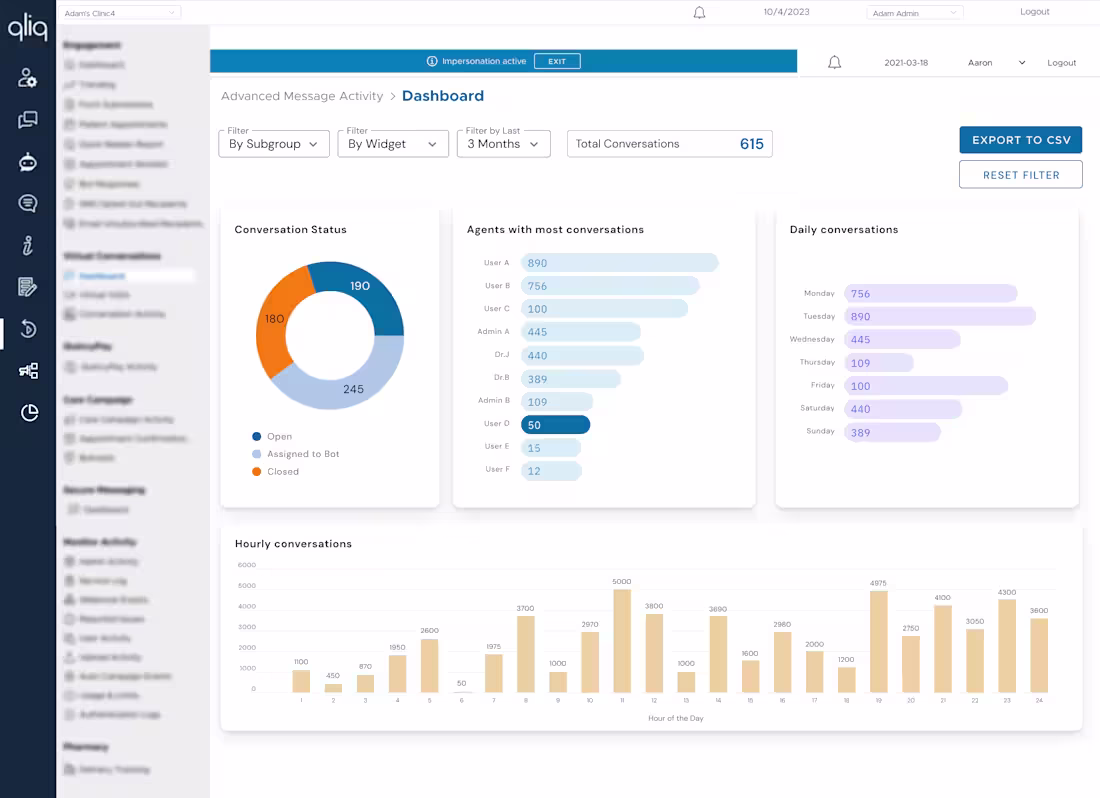Change the 3 Months filter dropdown
Image resolution: width=1100 pixels, height=798 pixels.
tap(503, 143)
